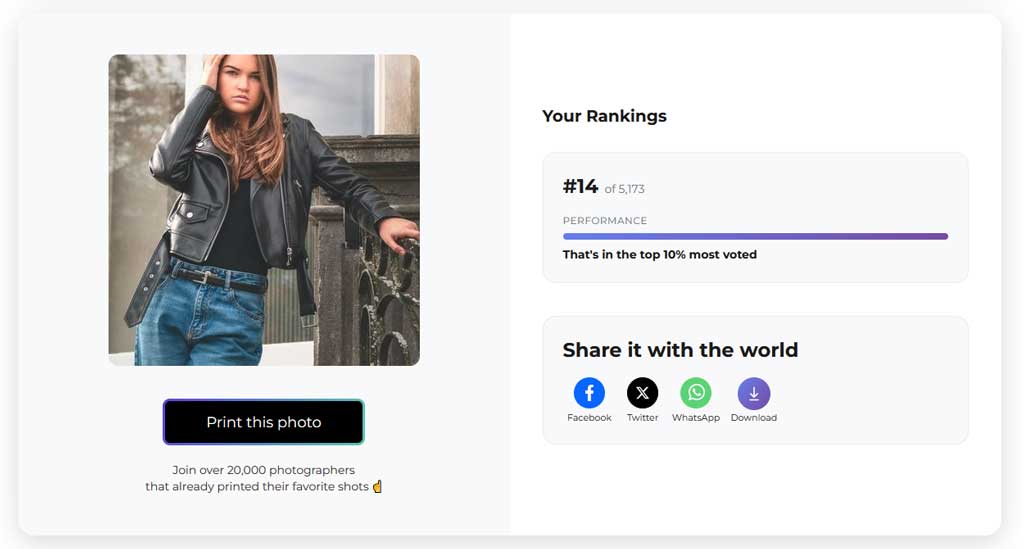
Task: Click the pointing hand emoji
Action: coord(377,487)
